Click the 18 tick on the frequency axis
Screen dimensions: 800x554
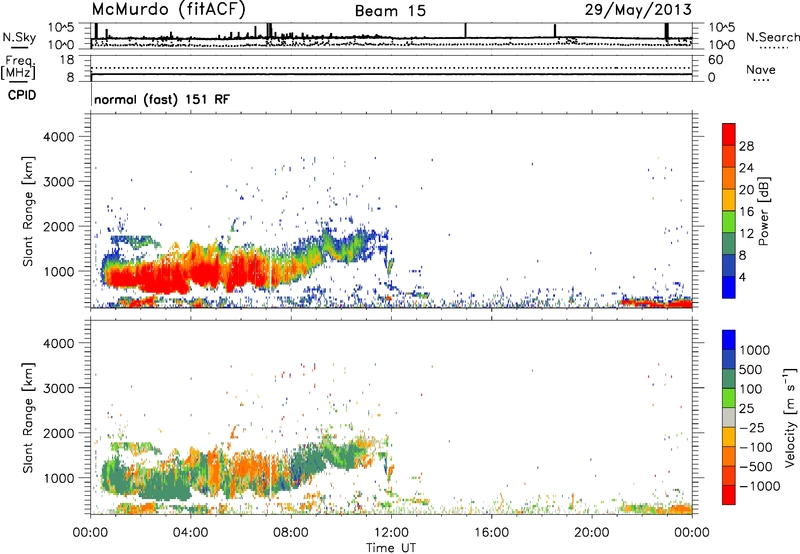coord(67,60)
